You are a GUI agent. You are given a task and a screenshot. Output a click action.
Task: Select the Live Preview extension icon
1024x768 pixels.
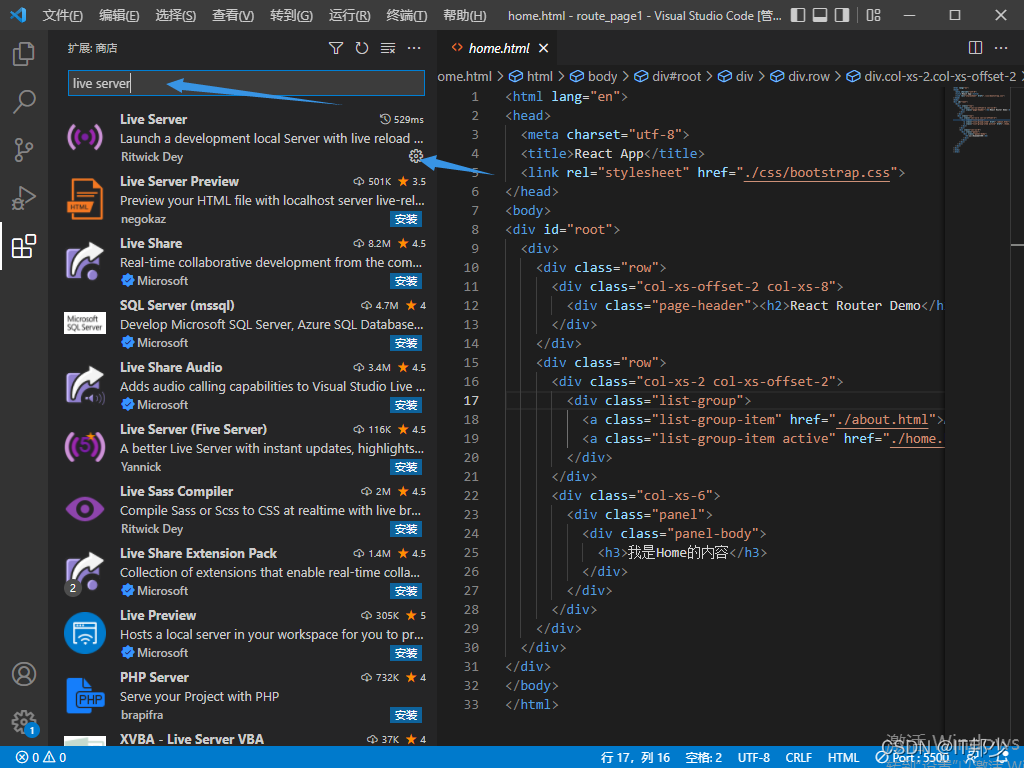pyautogui.click(x=85, y=633)
